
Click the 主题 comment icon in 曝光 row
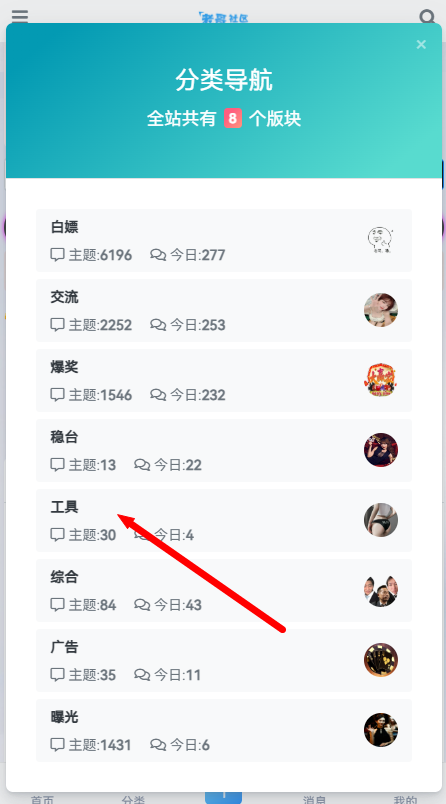[57, 745]
